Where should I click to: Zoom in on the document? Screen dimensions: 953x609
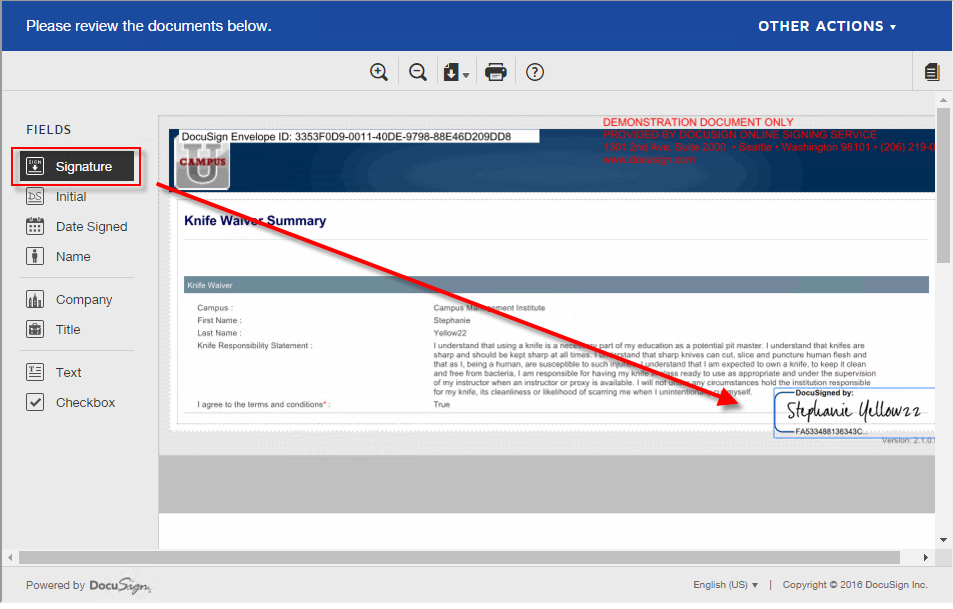pos(379,71)
